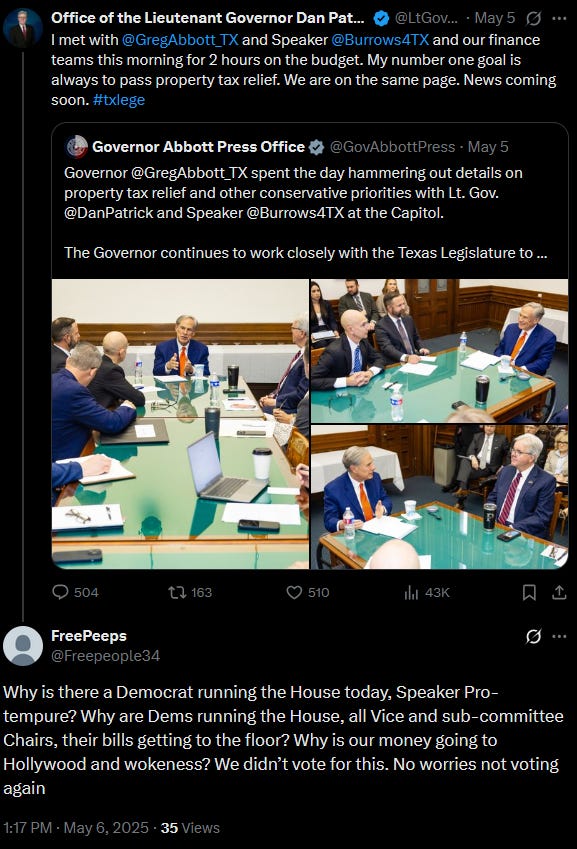Like the tweet with 510 likes

tap(307, 592)
